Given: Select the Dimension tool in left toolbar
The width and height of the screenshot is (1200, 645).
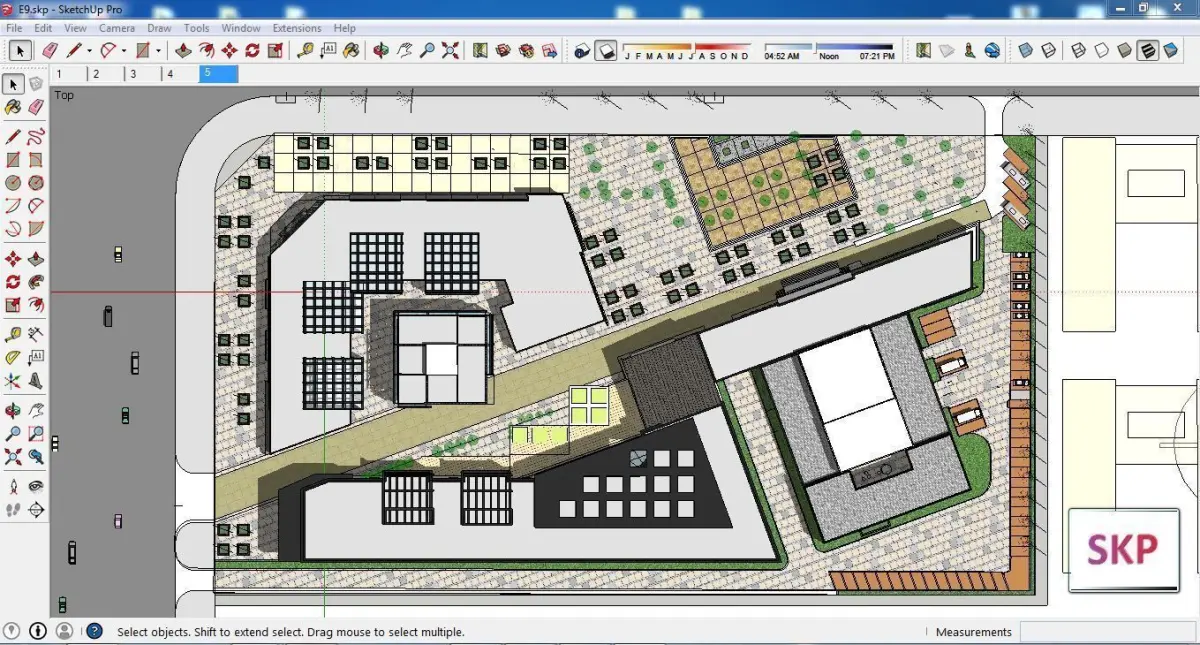Looking at the screenshot, I should coord(36,334).
